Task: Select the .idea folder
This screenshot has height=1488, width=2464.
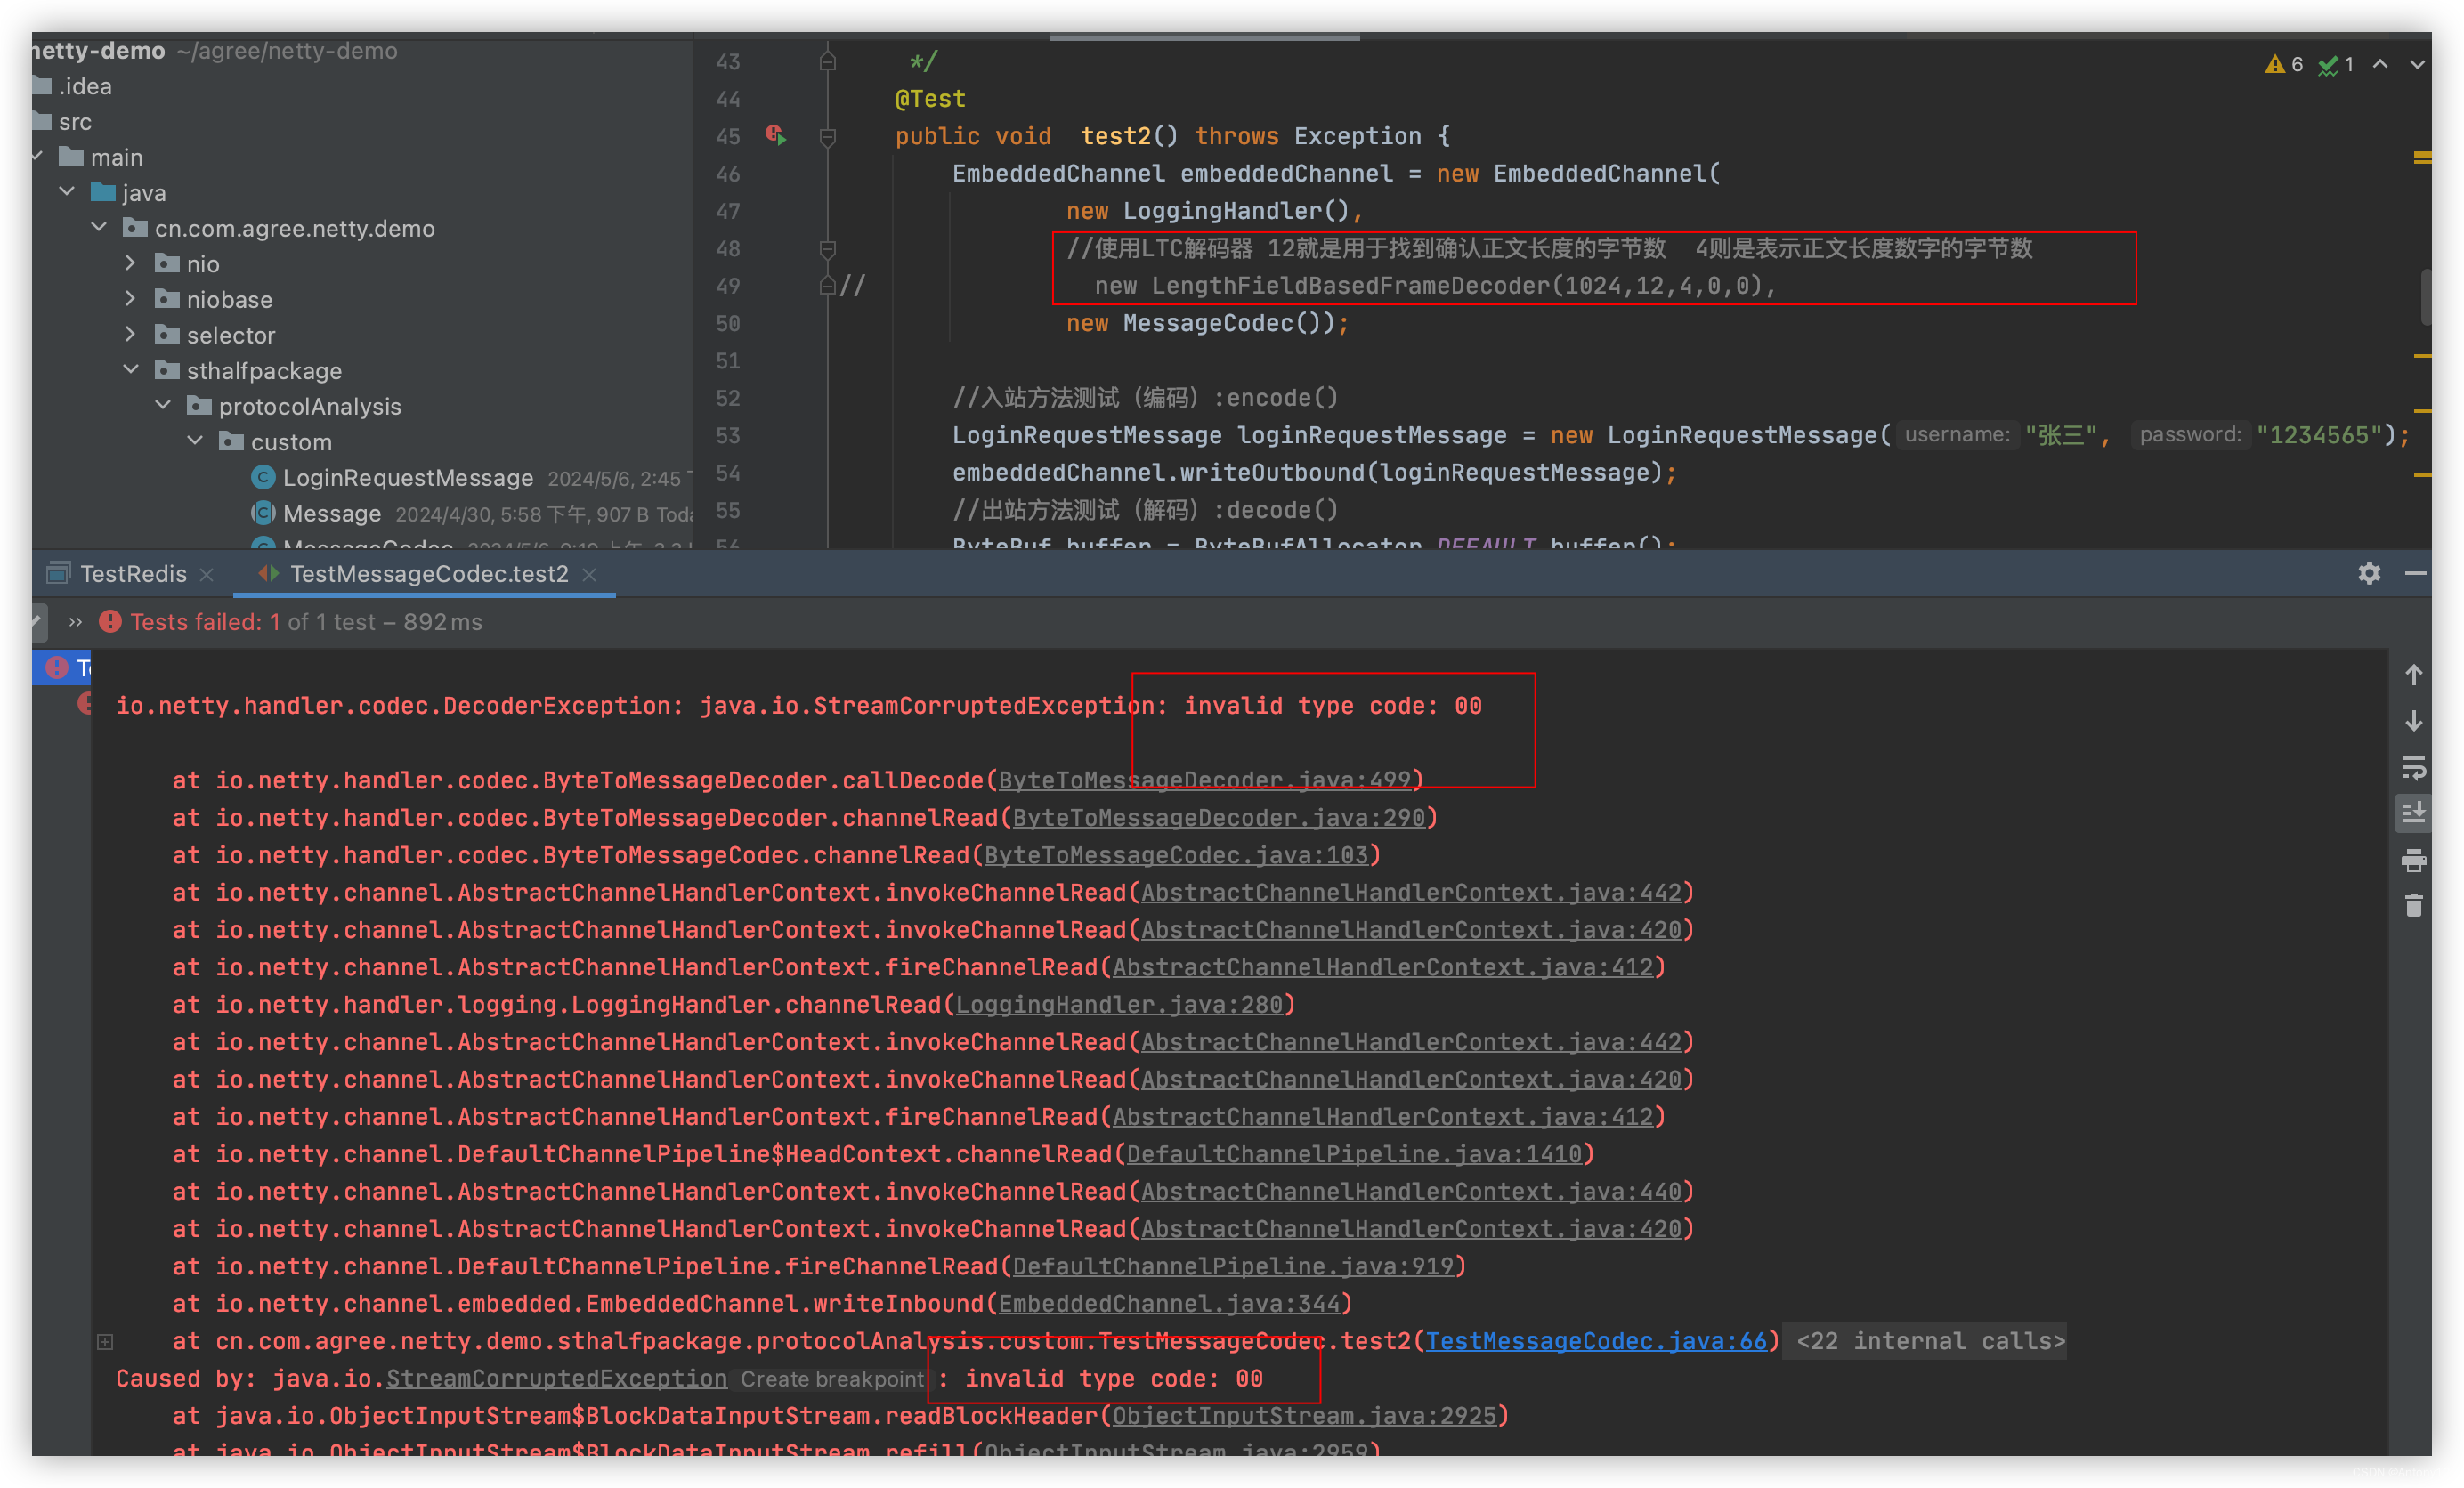Action: click(84, 86)
